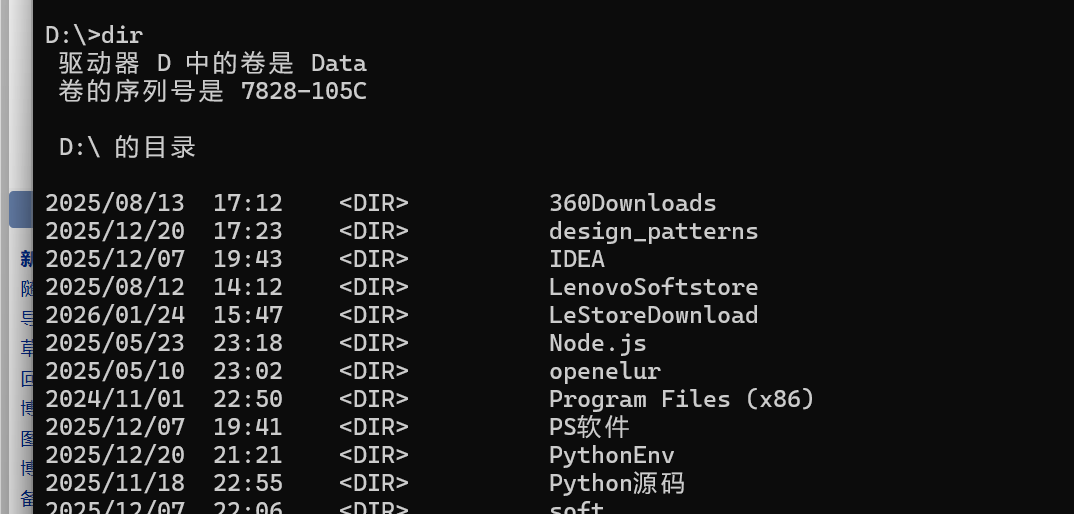
Task: Click the volume serial number 7828-105C
Action: 304,91
